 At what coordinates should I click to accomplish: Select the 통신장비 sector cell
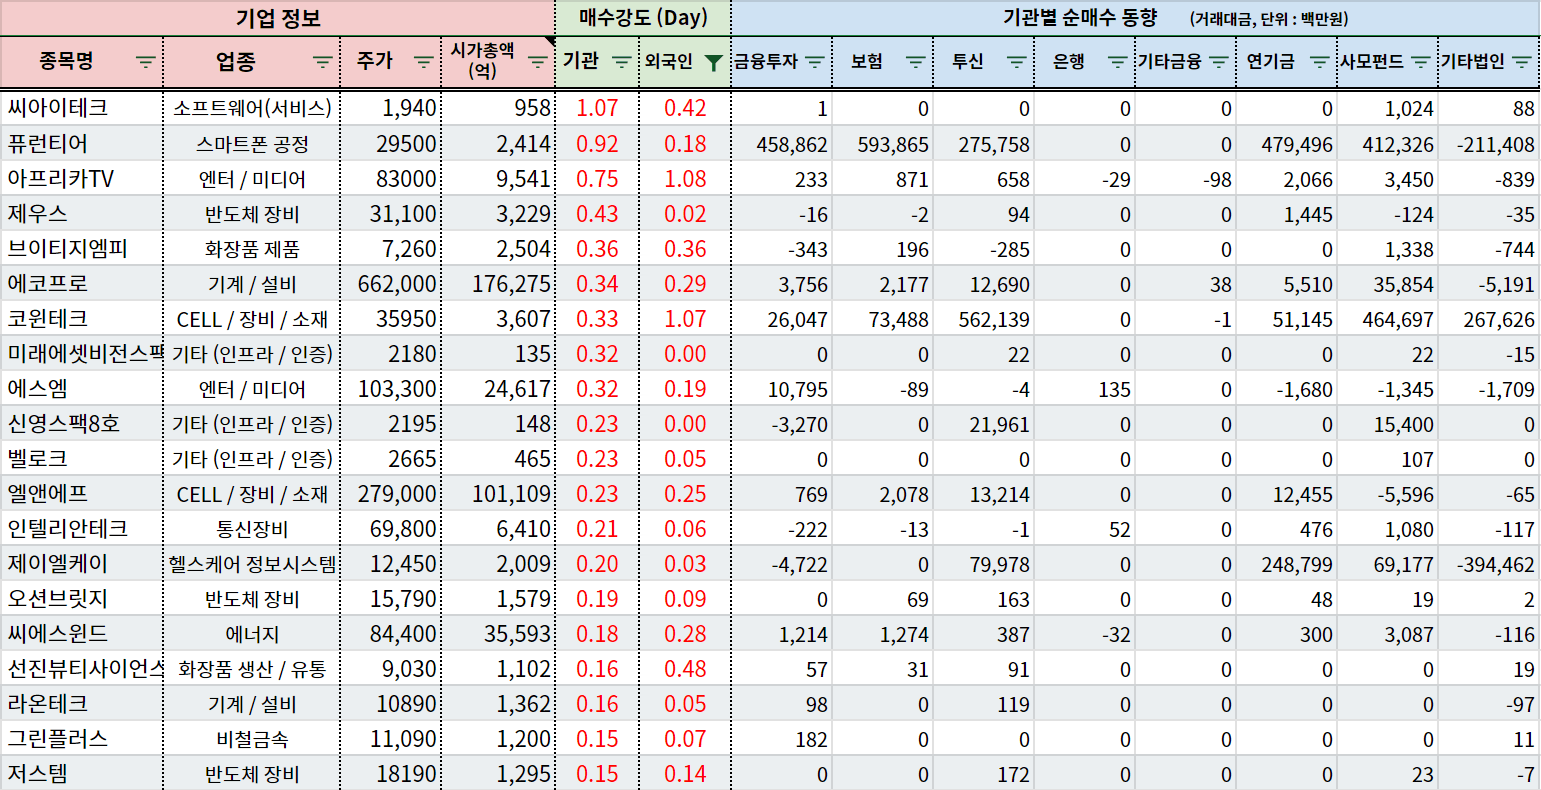pos(252,528)
